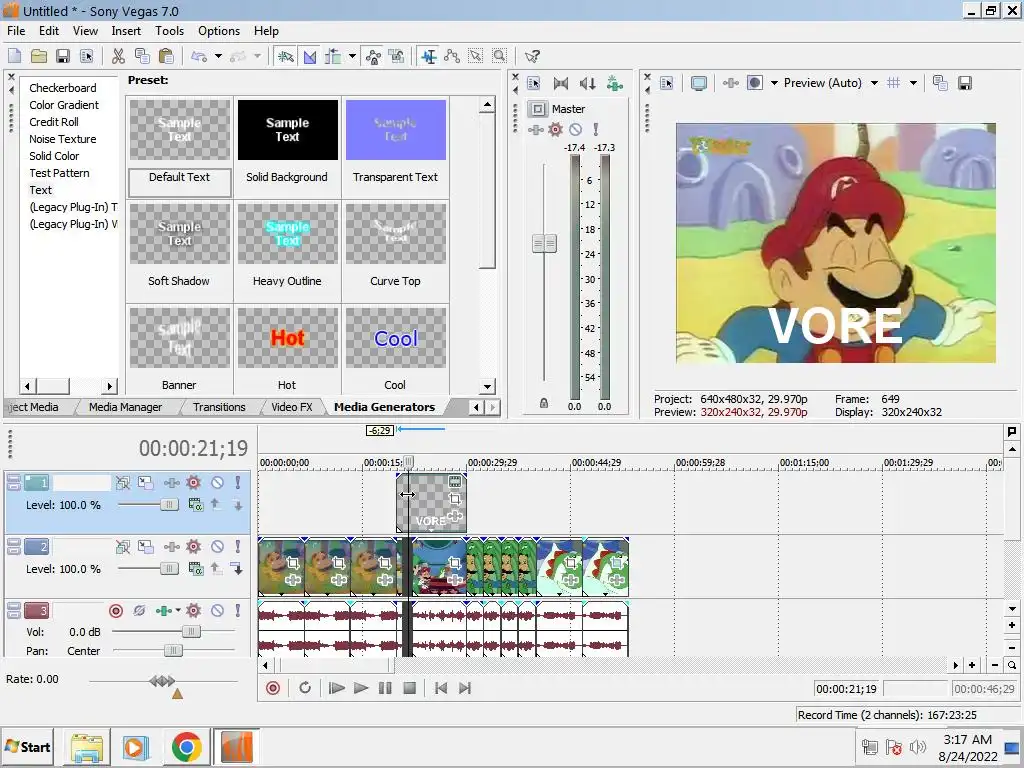Click the New project icon
This screenshot has width=1024, height=768.
tap(14, 56)
